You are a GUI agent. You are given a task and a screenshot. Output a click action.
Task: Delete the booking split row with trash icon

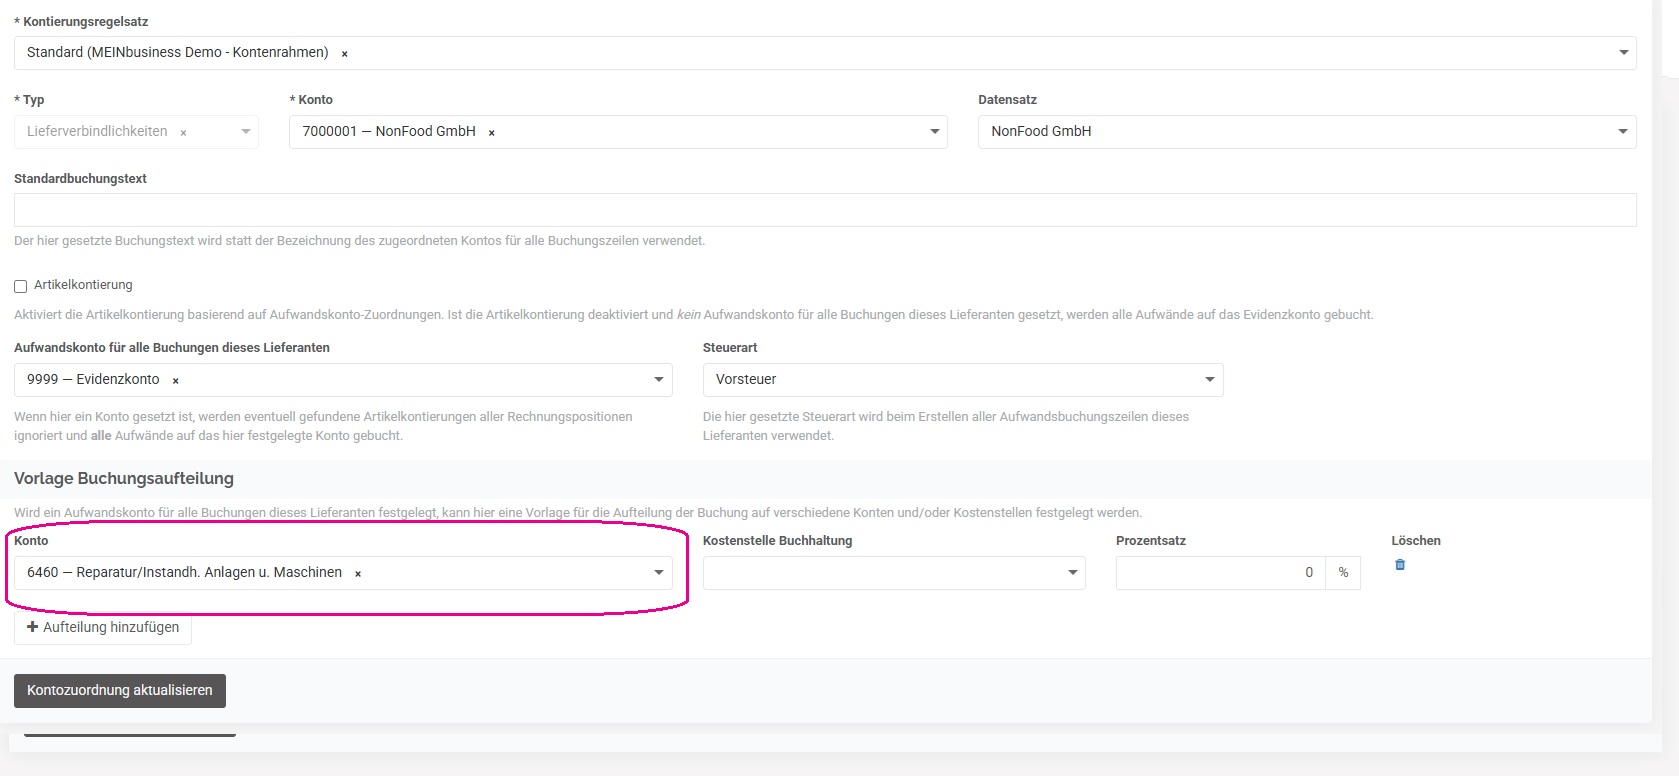pyautogui.click(x=1400, y=565)
